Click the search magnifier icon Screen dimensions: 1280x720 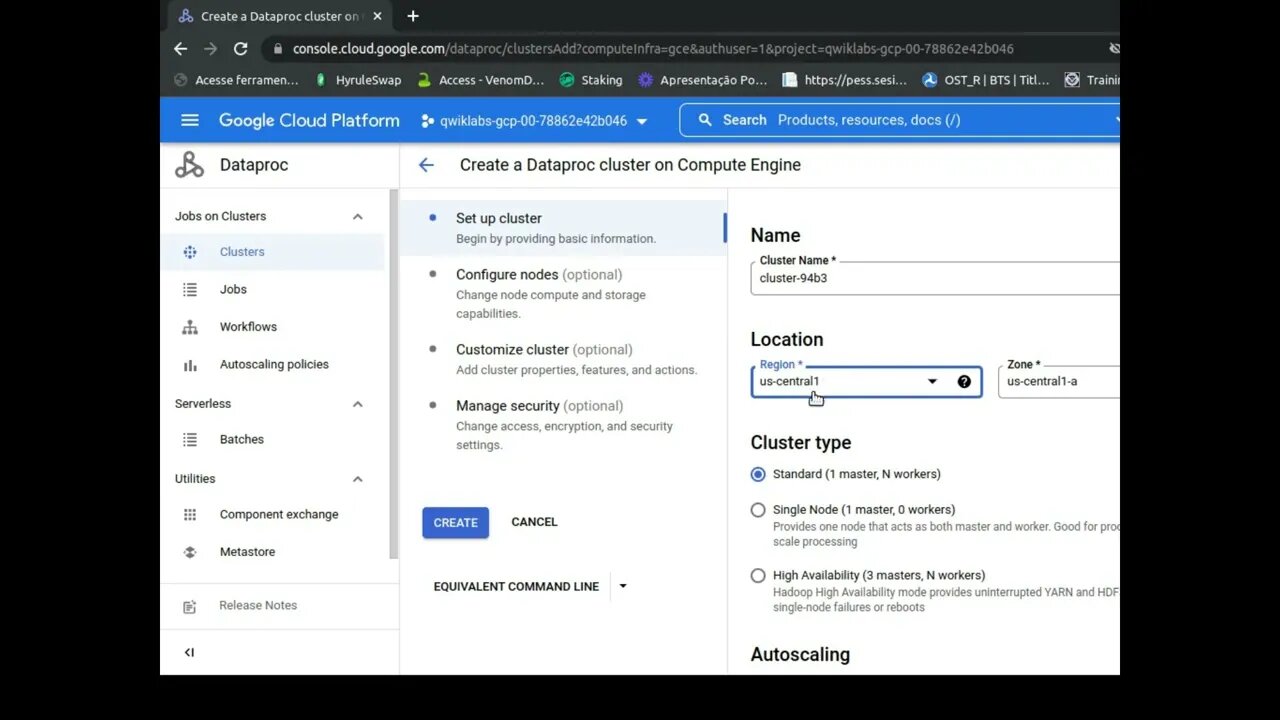pyautogui.click(x=705, y=120)
